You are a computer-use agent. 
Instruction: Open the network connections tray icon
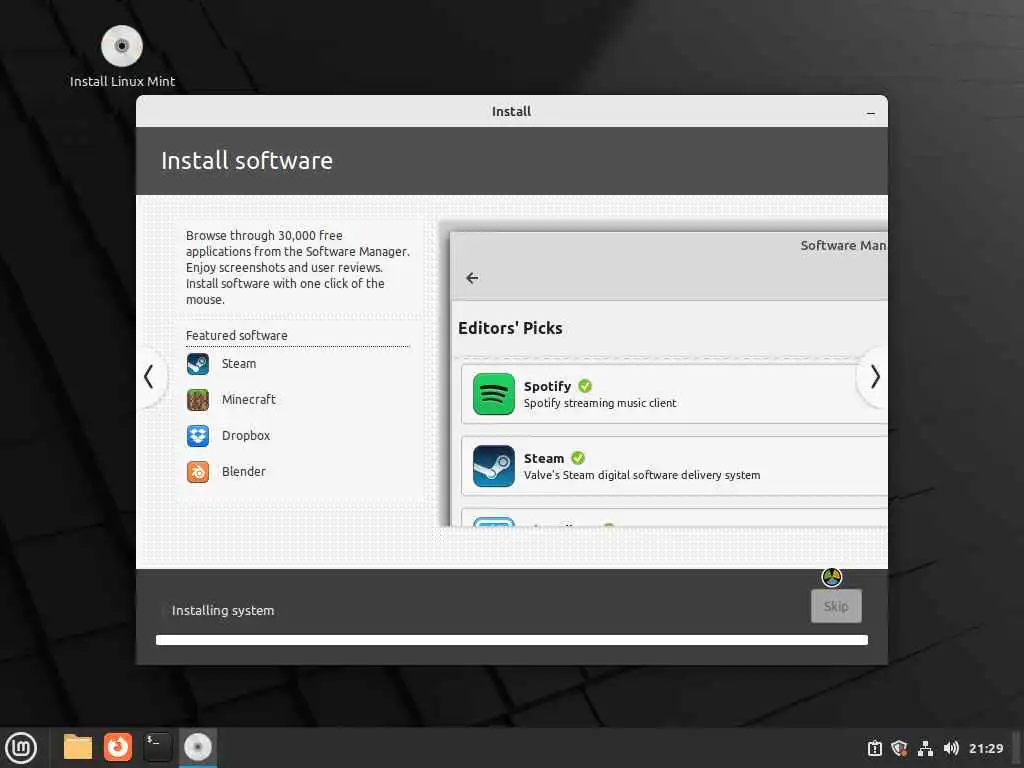[x=925, y=748]
